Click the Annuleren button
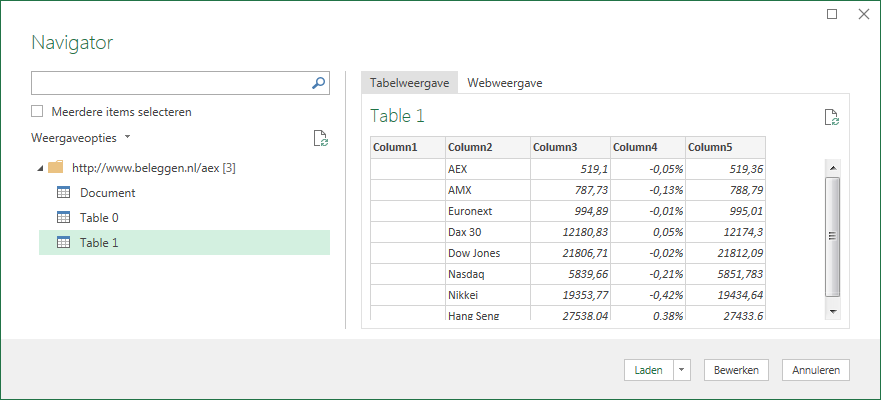Image resolution: width=881 pixels, height=400 pixels. pos(816,370)
